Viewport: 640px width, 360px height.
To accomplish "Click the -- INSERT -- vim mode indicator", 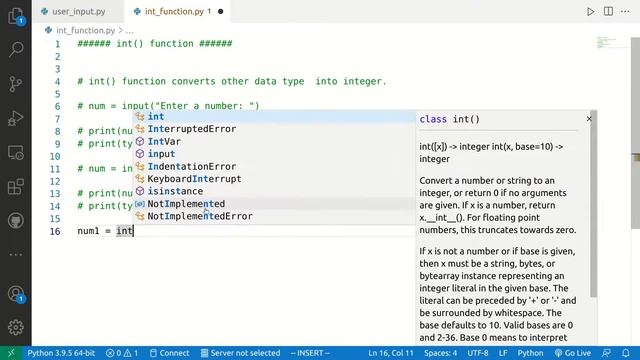I will tap(310, 353).
